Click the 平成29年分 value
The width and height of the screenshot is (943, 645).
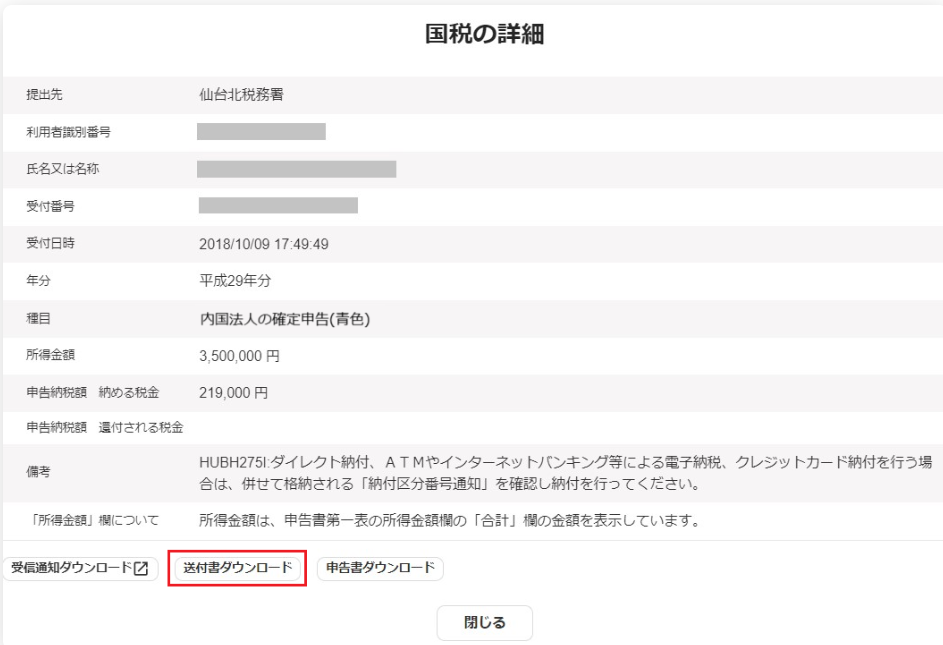pos(235,281)
